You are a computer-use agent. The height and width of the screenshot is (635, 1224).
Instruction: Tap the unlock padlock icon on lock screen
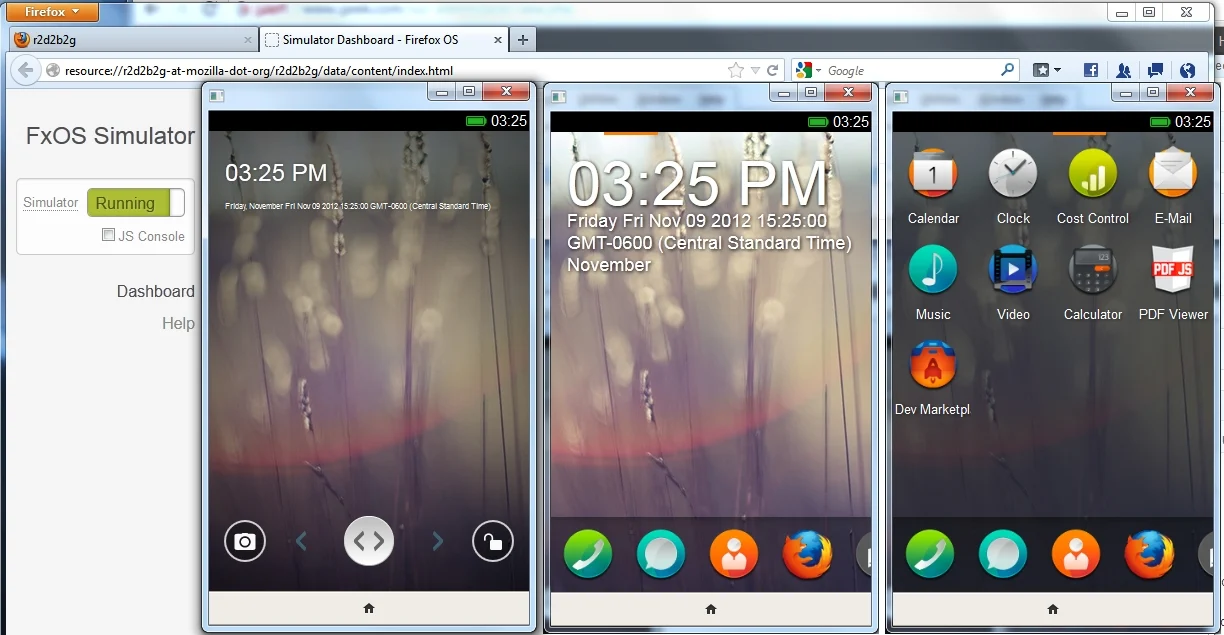[x=493, y=542]
